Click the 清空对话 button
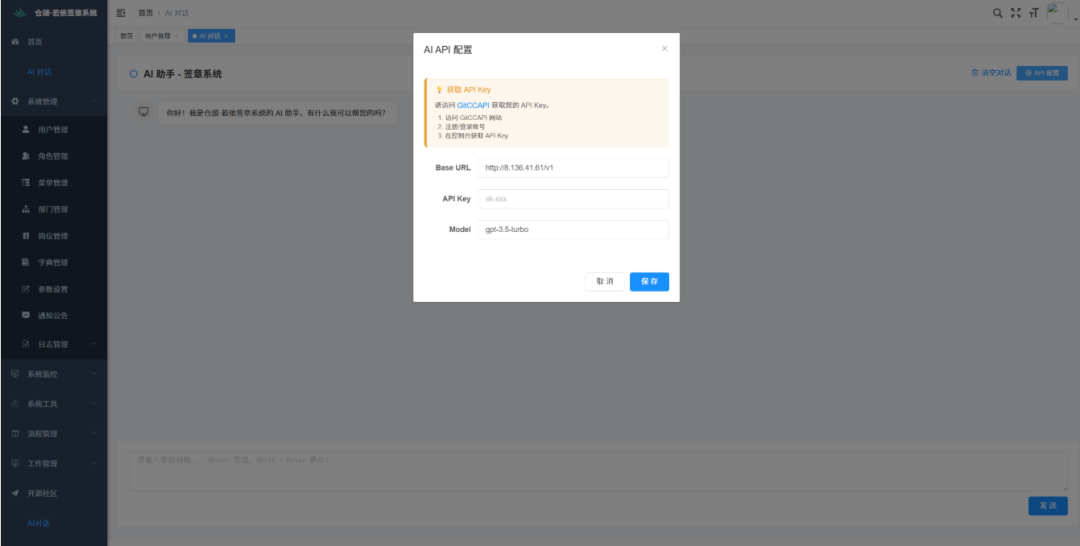This screenshot has height=546, width=1080. [x=991, y=73]
